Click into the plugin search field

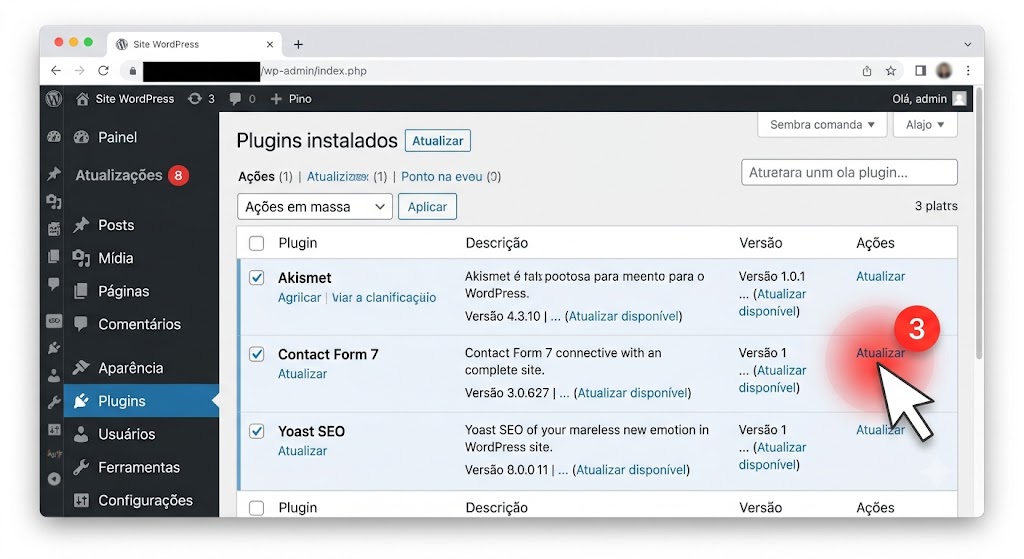point(849,172)
